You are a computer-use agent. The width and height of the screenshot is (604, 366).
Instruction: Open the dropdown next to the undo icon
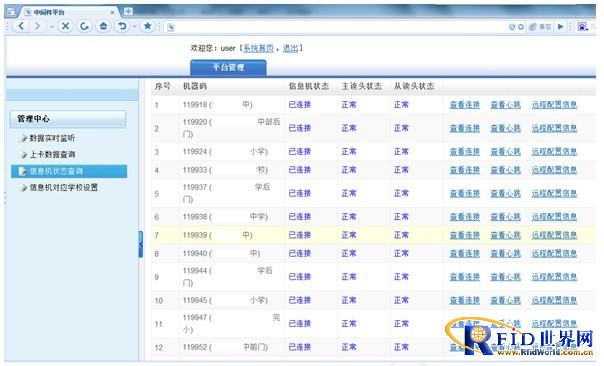[134, 27]
